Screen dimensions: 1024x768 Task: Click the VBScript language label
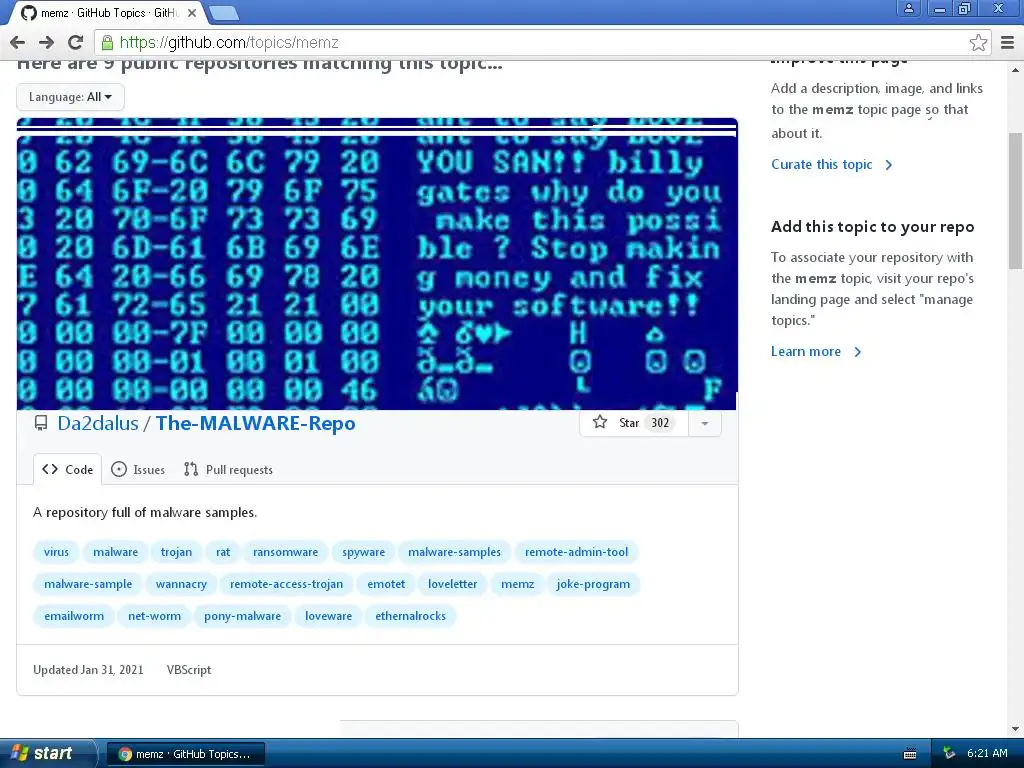click(x=189, y=669)
